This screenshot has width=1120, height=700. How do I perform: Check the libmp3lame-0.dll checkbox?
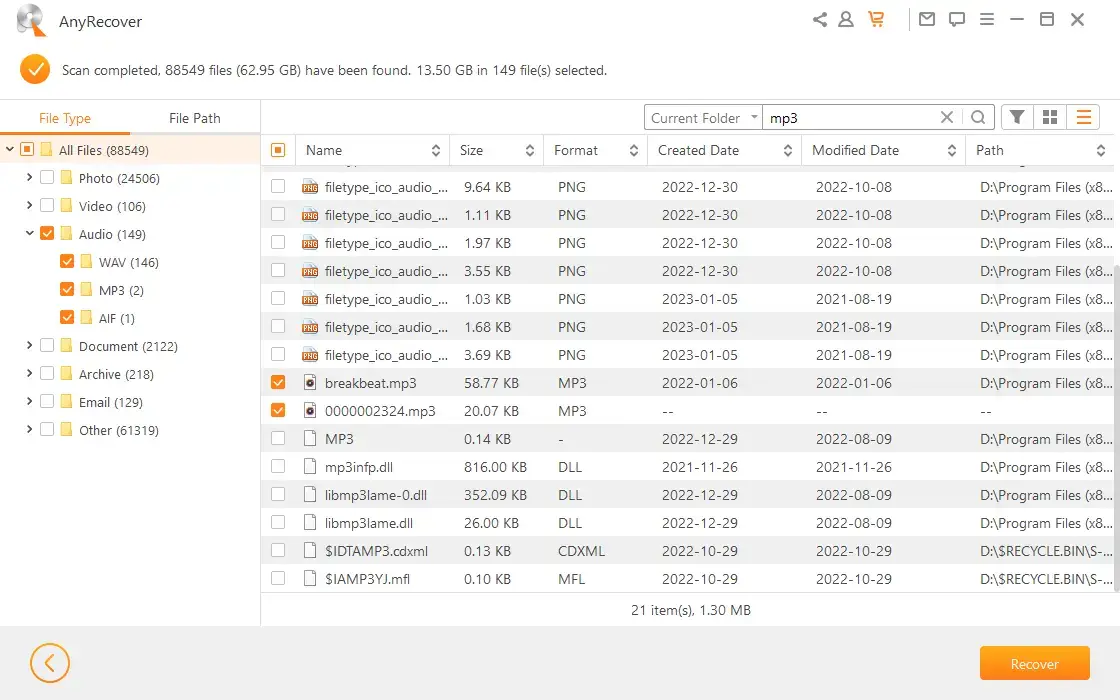pyautogui.click(x=278, y=494)
